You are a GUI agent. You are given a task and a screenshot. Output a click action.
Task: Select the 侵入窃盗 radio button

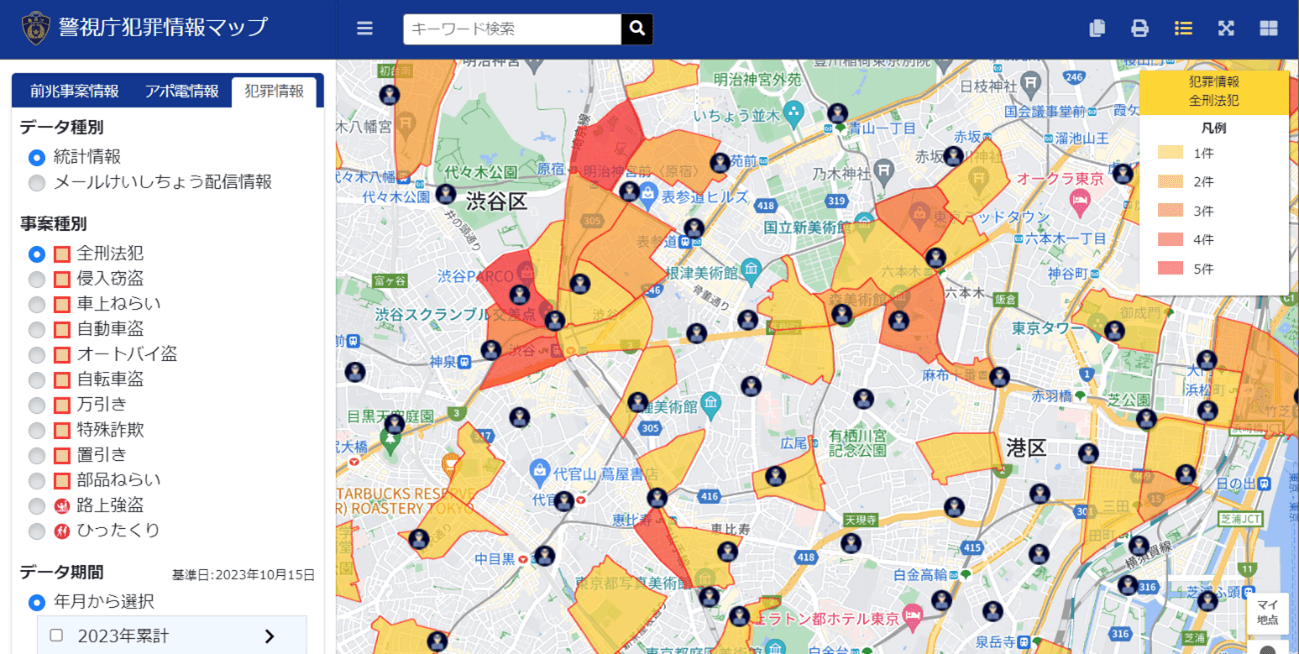(x=37, y=279)
